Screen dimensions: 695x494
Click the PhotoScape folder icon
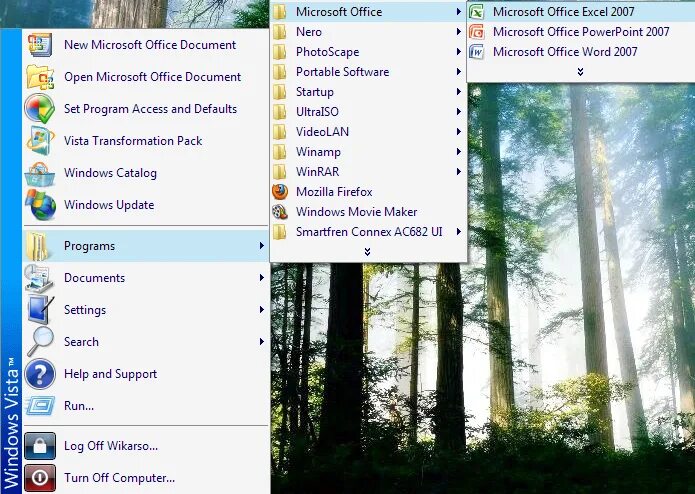click(279, 52)
